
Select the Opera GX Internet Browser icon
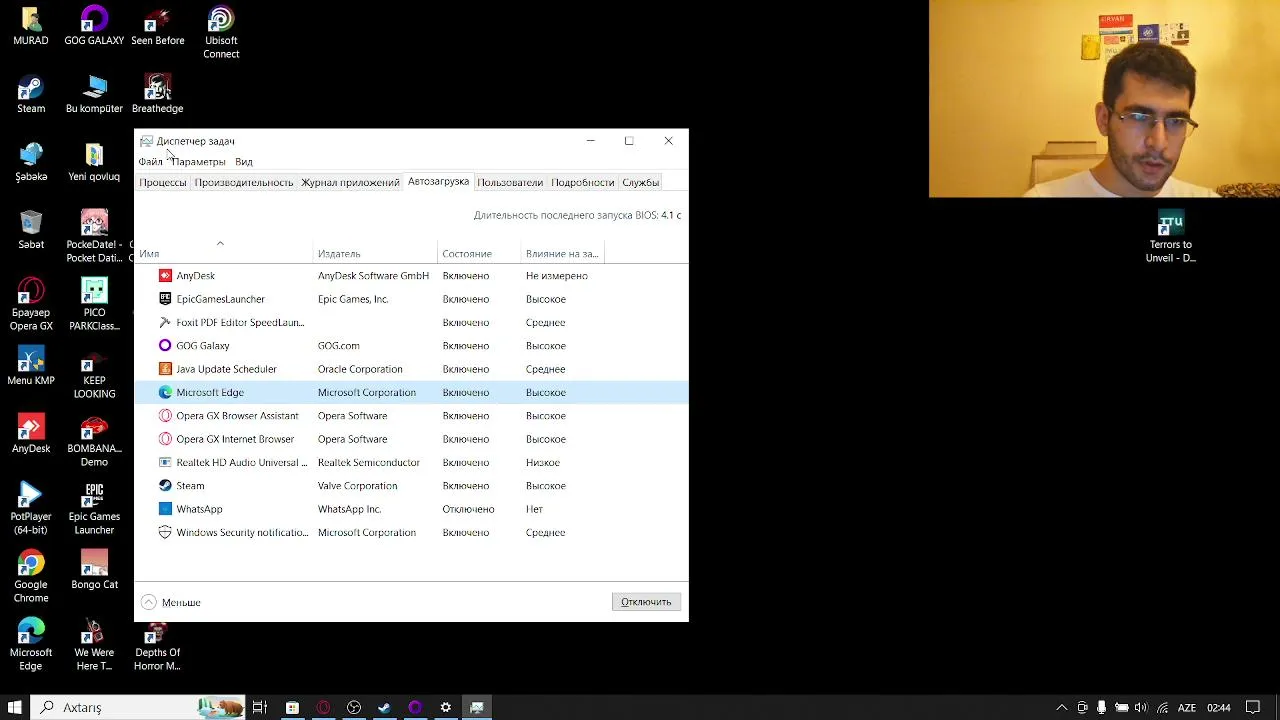165,439
